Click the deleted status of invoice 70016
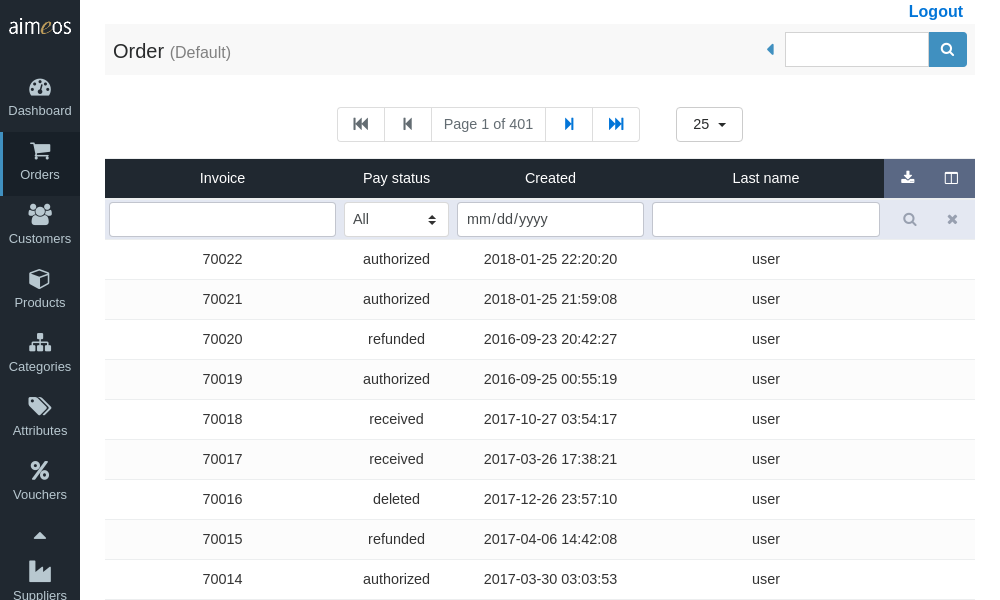 point(396,499)
